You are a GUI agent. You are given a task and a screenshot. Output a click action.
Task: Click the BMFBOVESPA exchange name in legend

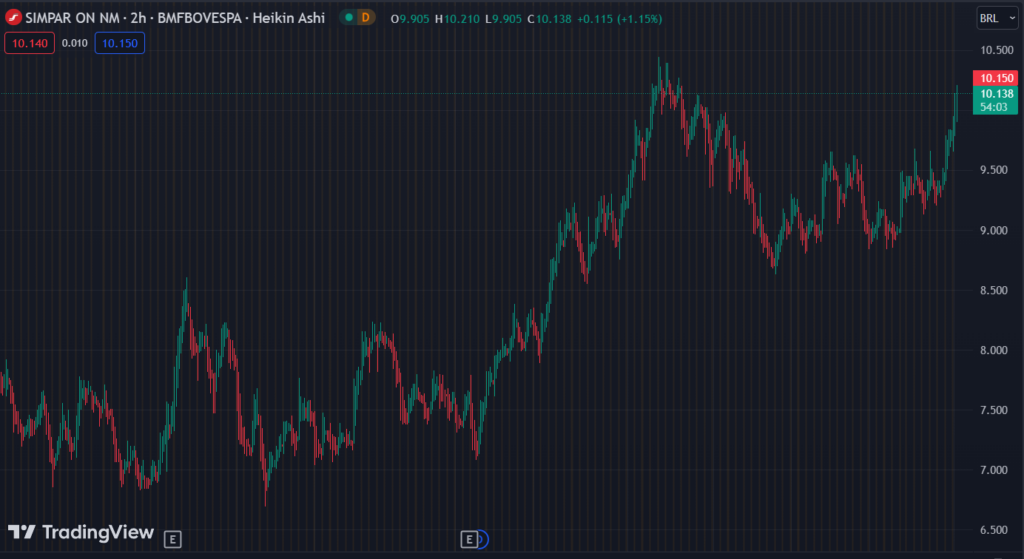point(200,18)
